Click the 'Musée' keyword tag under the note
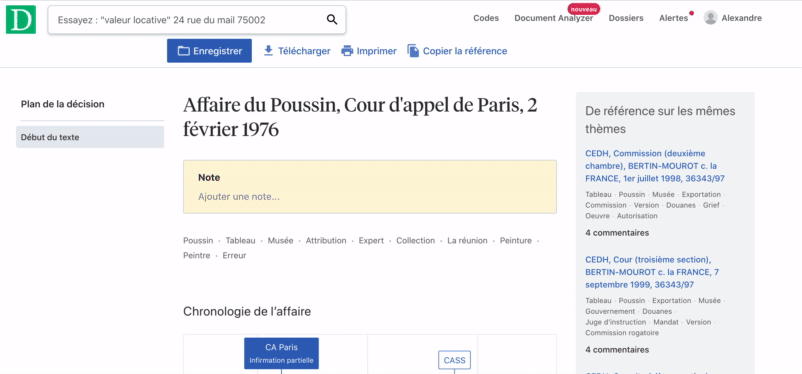802x374 pixels. click(280, 240)
